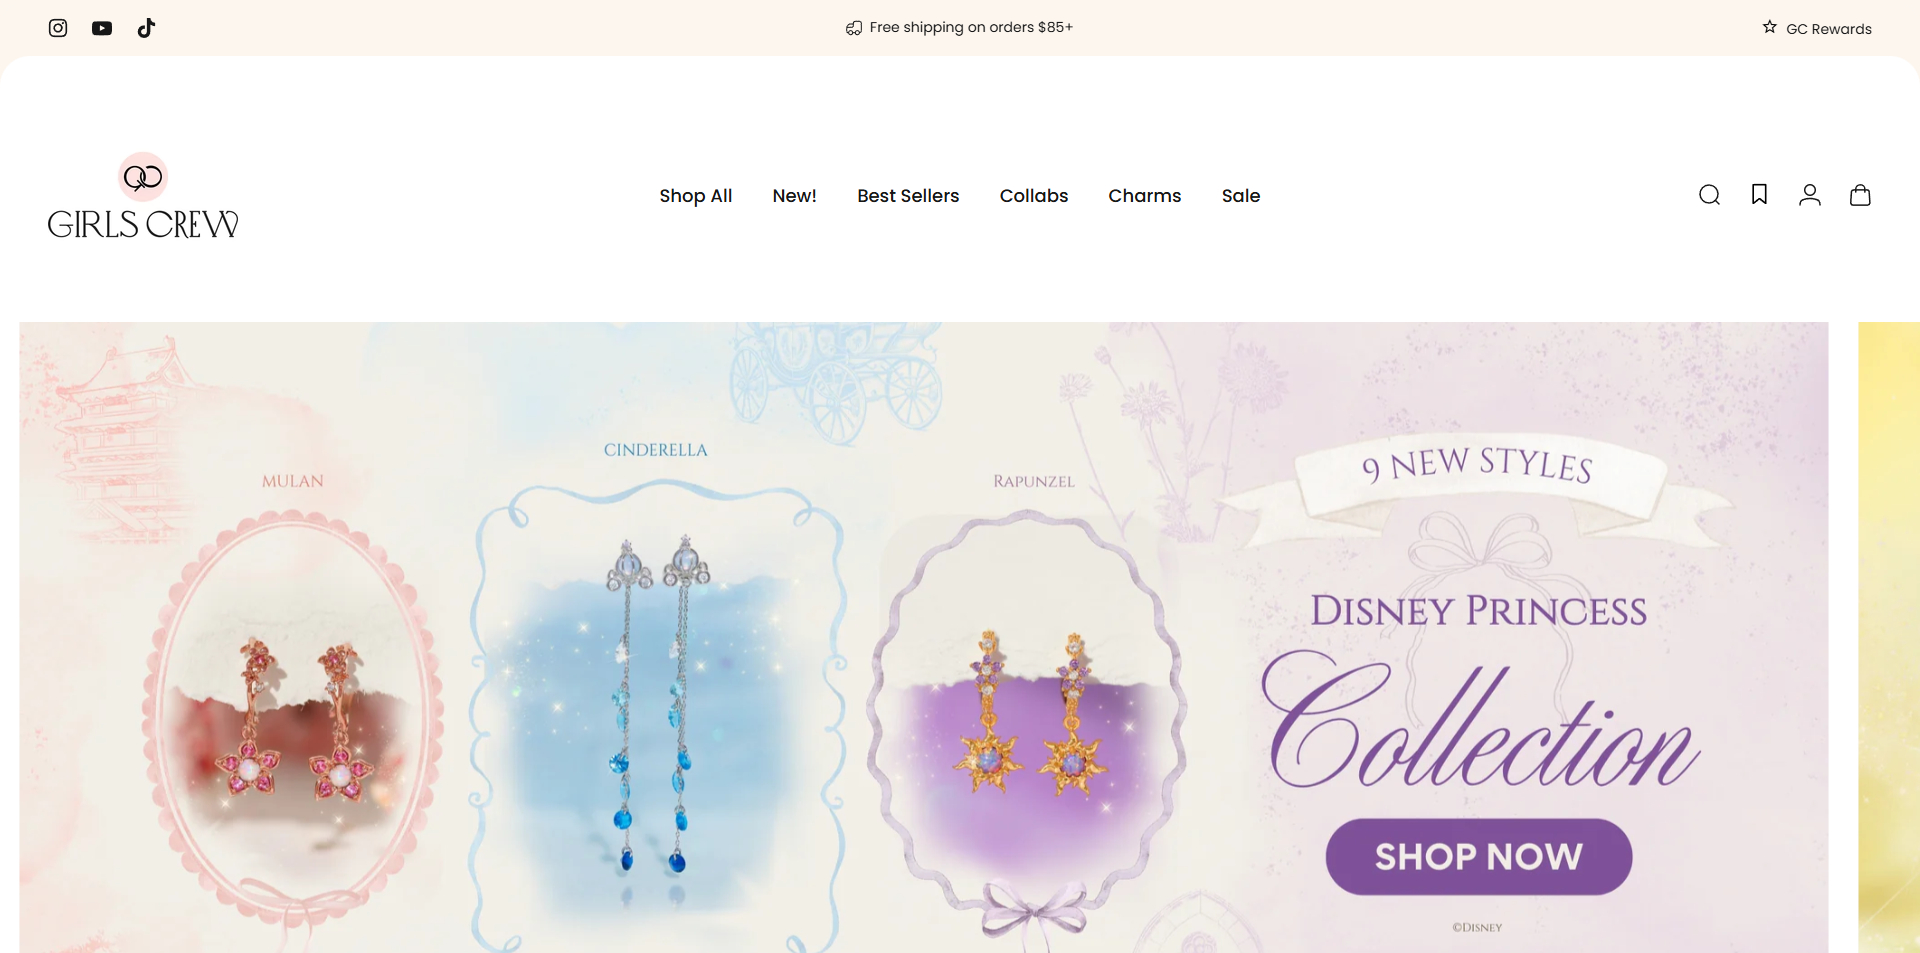Screen dimensions: 1920x953
Task: Open the Collabs menu
Action: 1034,196
